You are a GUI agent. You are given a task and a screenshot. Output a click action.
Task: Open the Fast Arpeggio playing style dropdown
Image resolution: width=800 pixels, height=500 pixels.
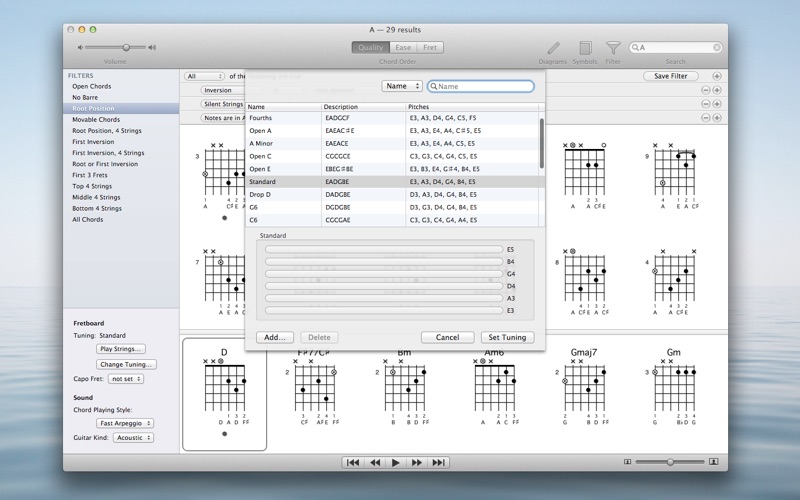[125, 423]
